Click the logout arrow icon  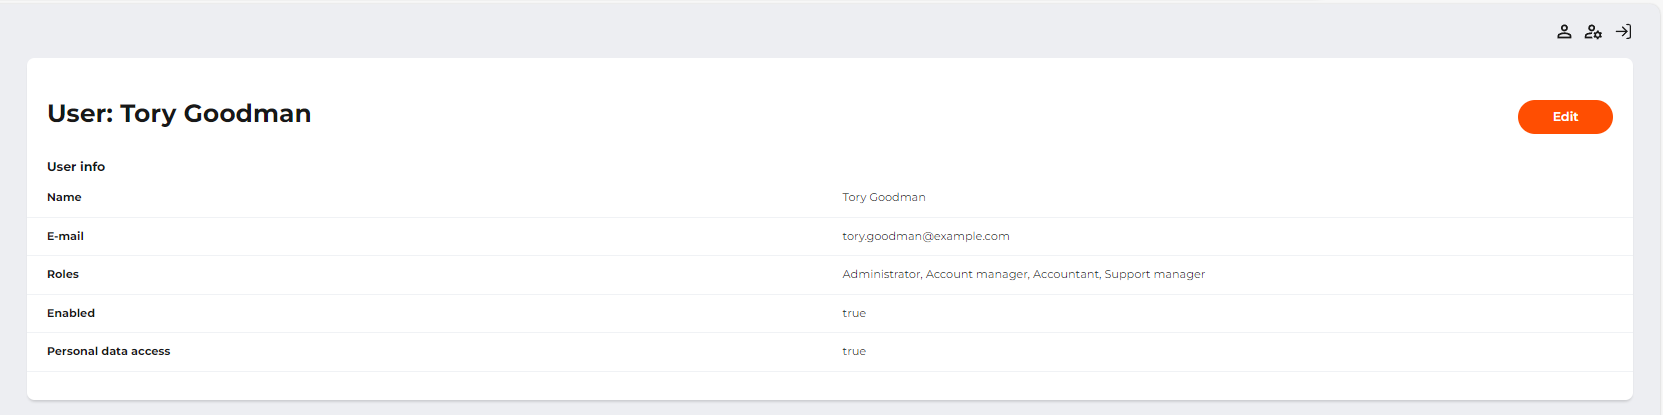(x=1623, y=32)
